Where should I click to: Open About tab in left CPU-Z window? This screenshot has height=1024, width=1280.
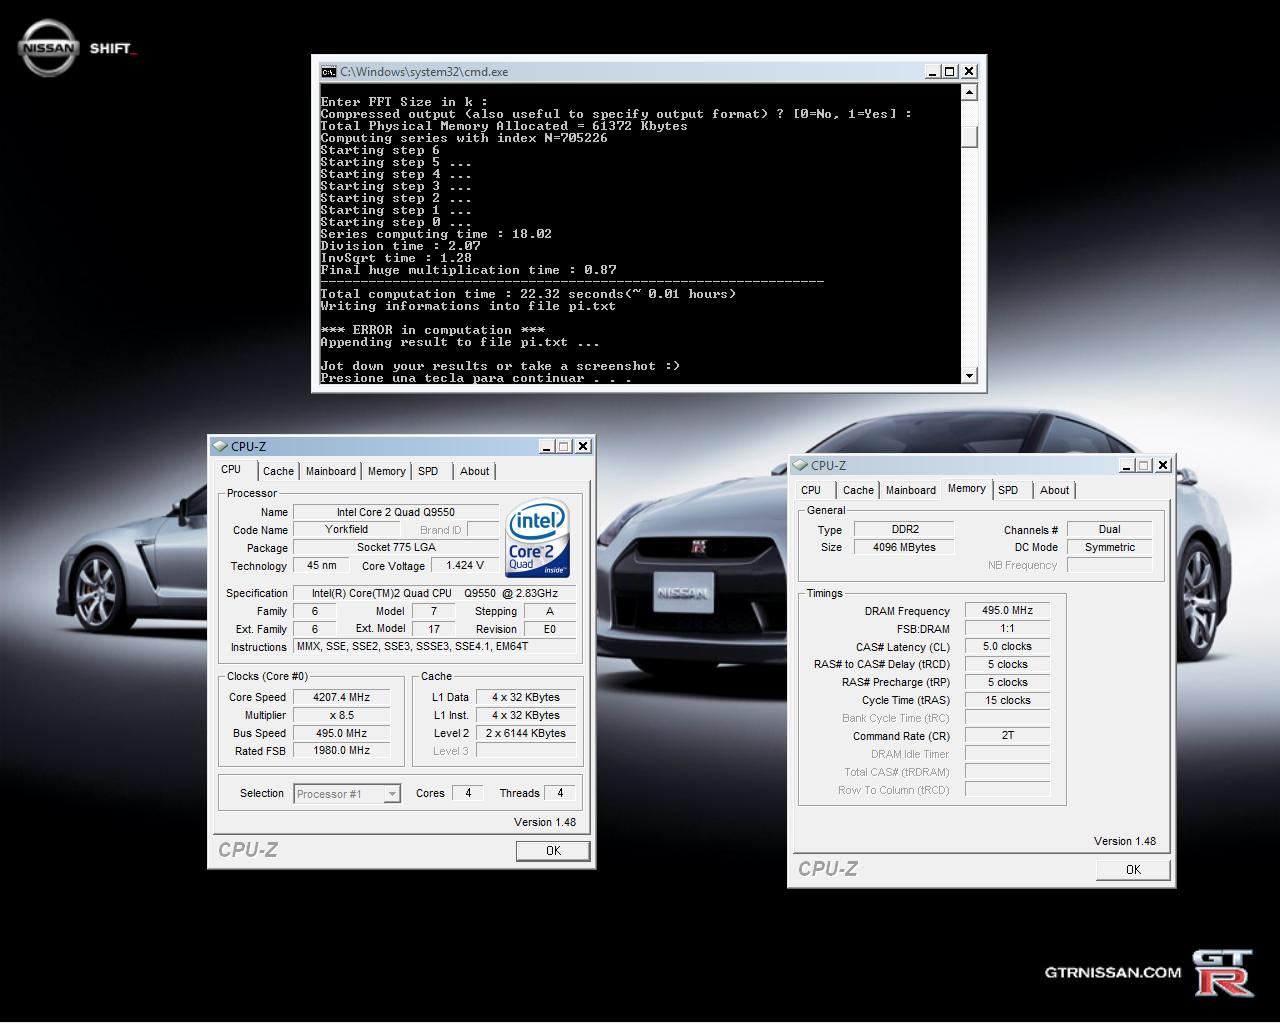coord(474,471)
